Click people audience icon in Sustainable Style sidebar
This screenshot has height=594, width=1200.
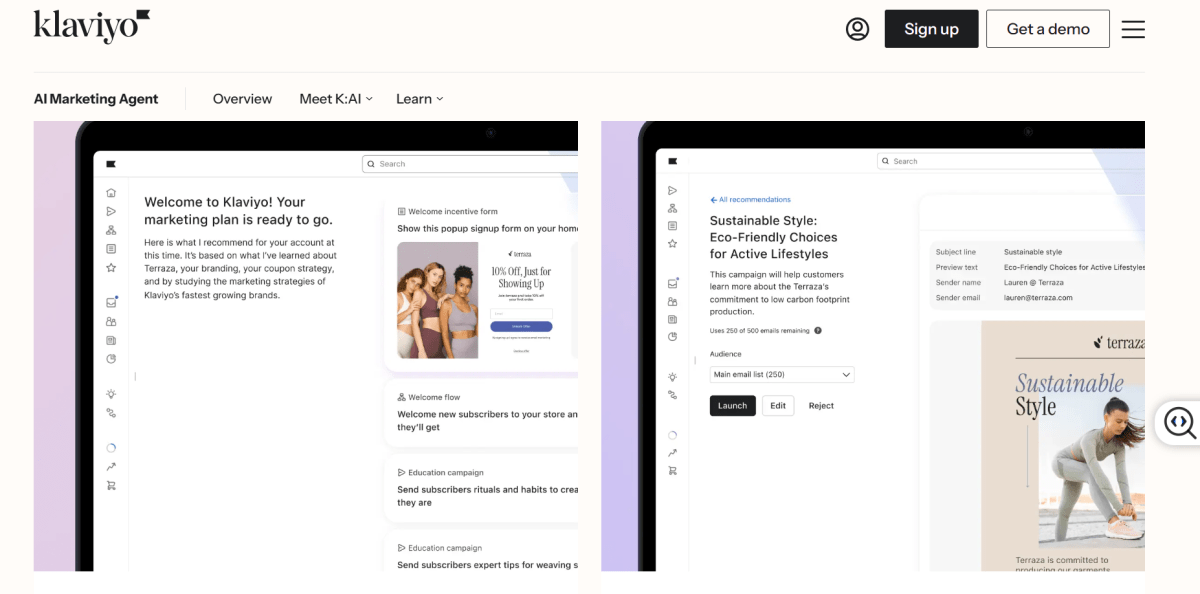[x=673, y=301]
